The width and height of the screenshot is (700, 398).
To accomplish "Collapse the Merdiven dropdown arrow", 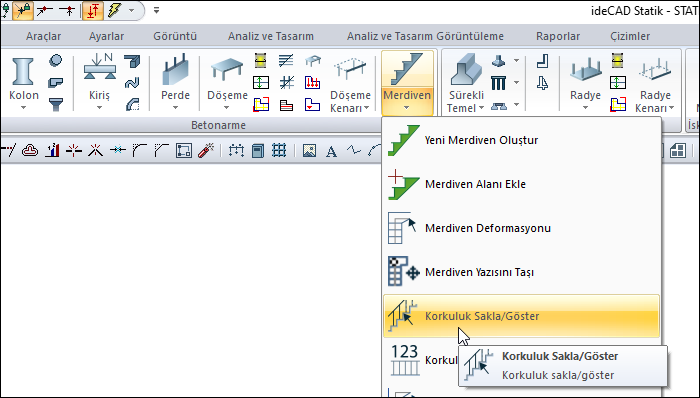I will point(406,108).
